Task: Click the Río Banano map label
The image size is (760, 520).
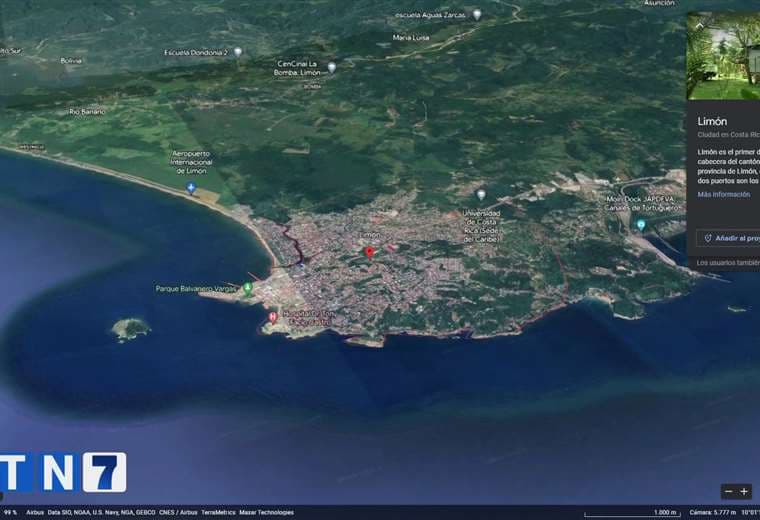Action: 88,111
